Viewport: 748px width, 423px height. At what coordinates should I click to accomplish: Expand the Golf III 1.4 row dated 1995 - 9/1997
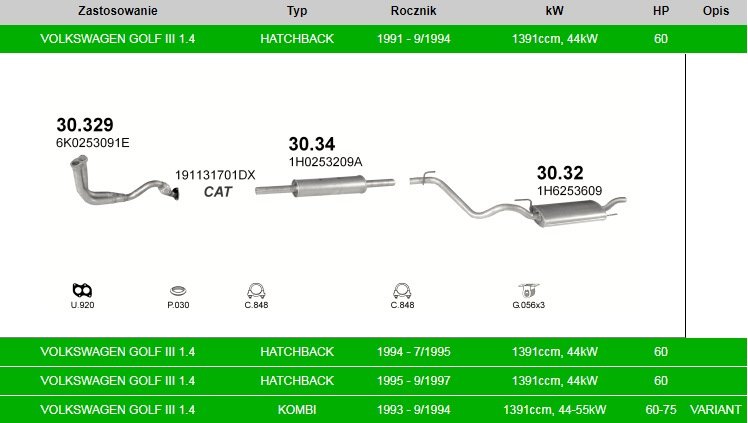(x=374, y=381)
